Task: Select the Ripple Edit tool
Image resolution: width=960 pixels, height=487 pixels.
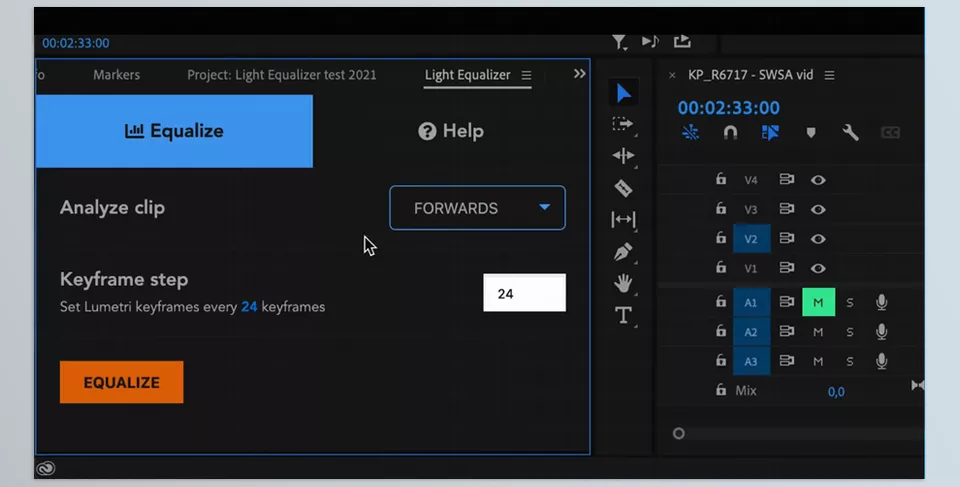Action: coord(623,156)
